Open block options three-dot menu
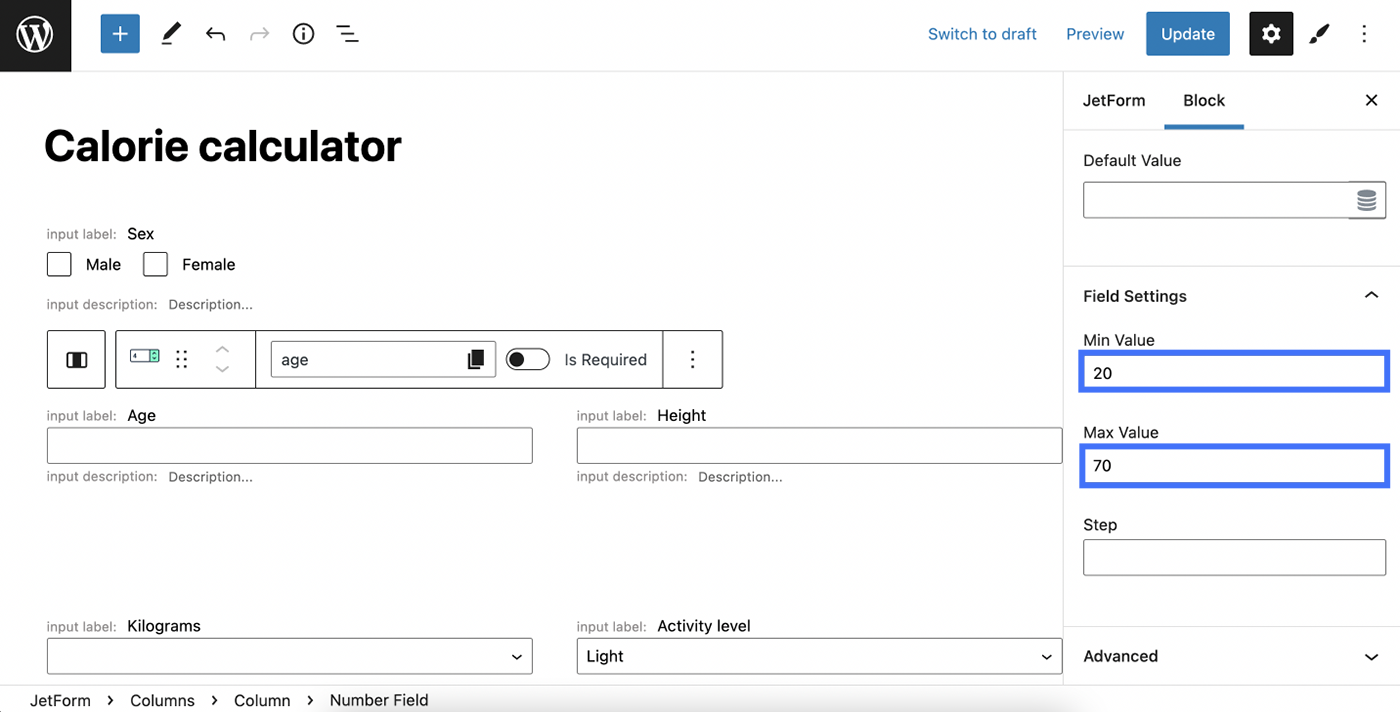 [x=692, y=360]
